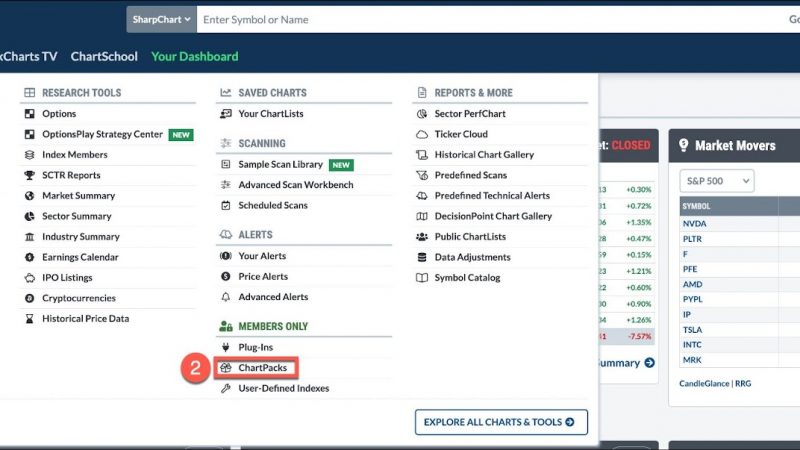This screenshot has height=450, width=800.
Task: Open the MRK symbol link
Action: (x=692, y=360)
